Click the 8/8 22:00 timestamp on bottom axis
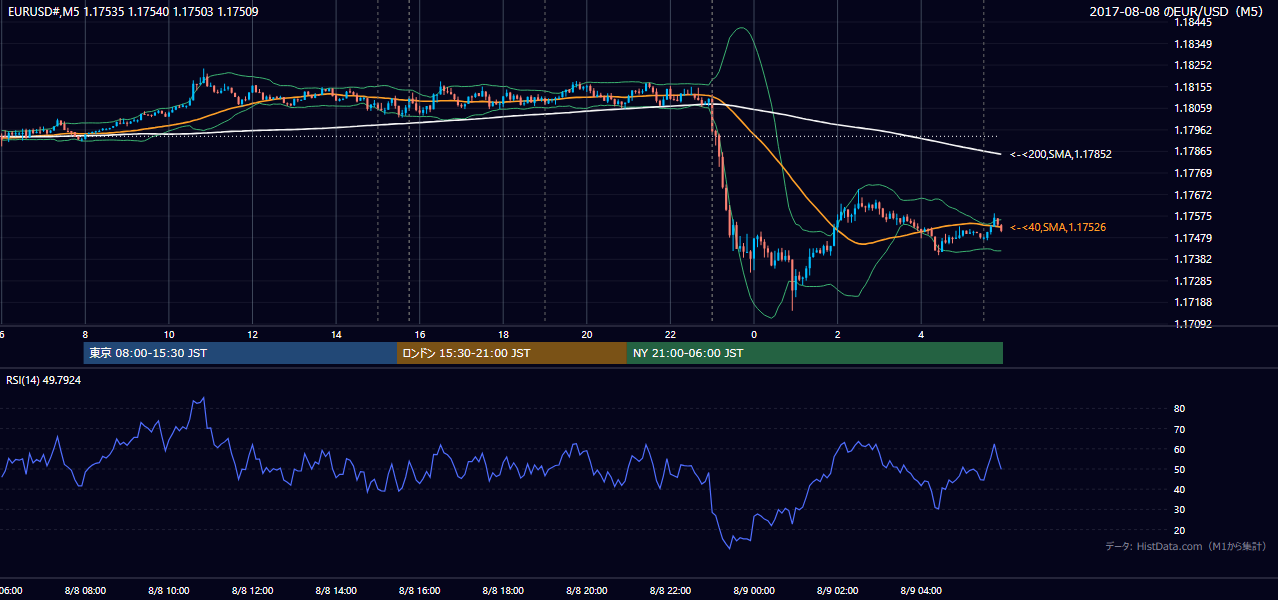Image resolution: width=1278 pixels, height=600 pixels. (670, 591)
